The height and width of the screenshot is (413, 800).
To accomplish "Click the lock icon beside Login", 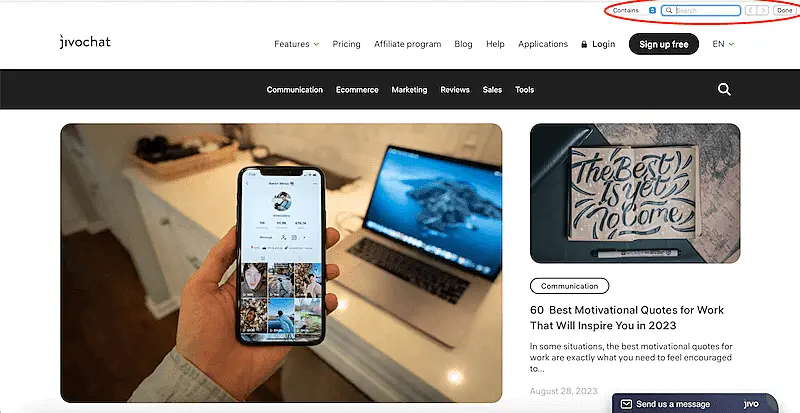I will [584, 44].
